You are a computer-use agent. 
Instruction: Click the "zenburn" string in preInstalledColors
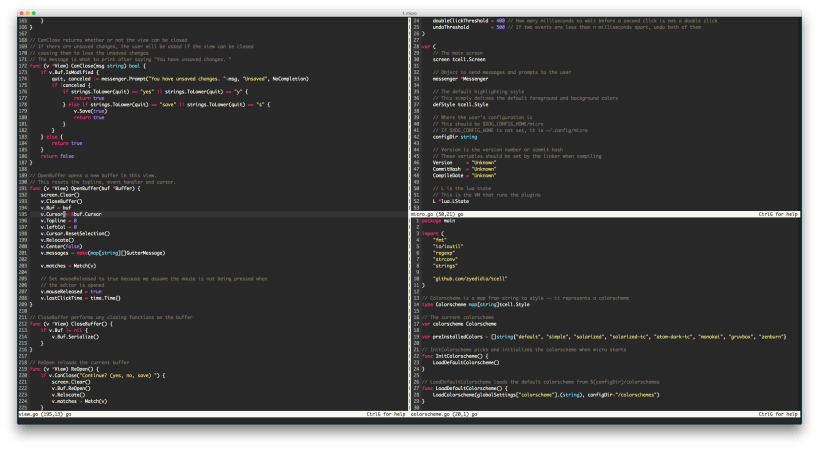[x=772, y=337]
